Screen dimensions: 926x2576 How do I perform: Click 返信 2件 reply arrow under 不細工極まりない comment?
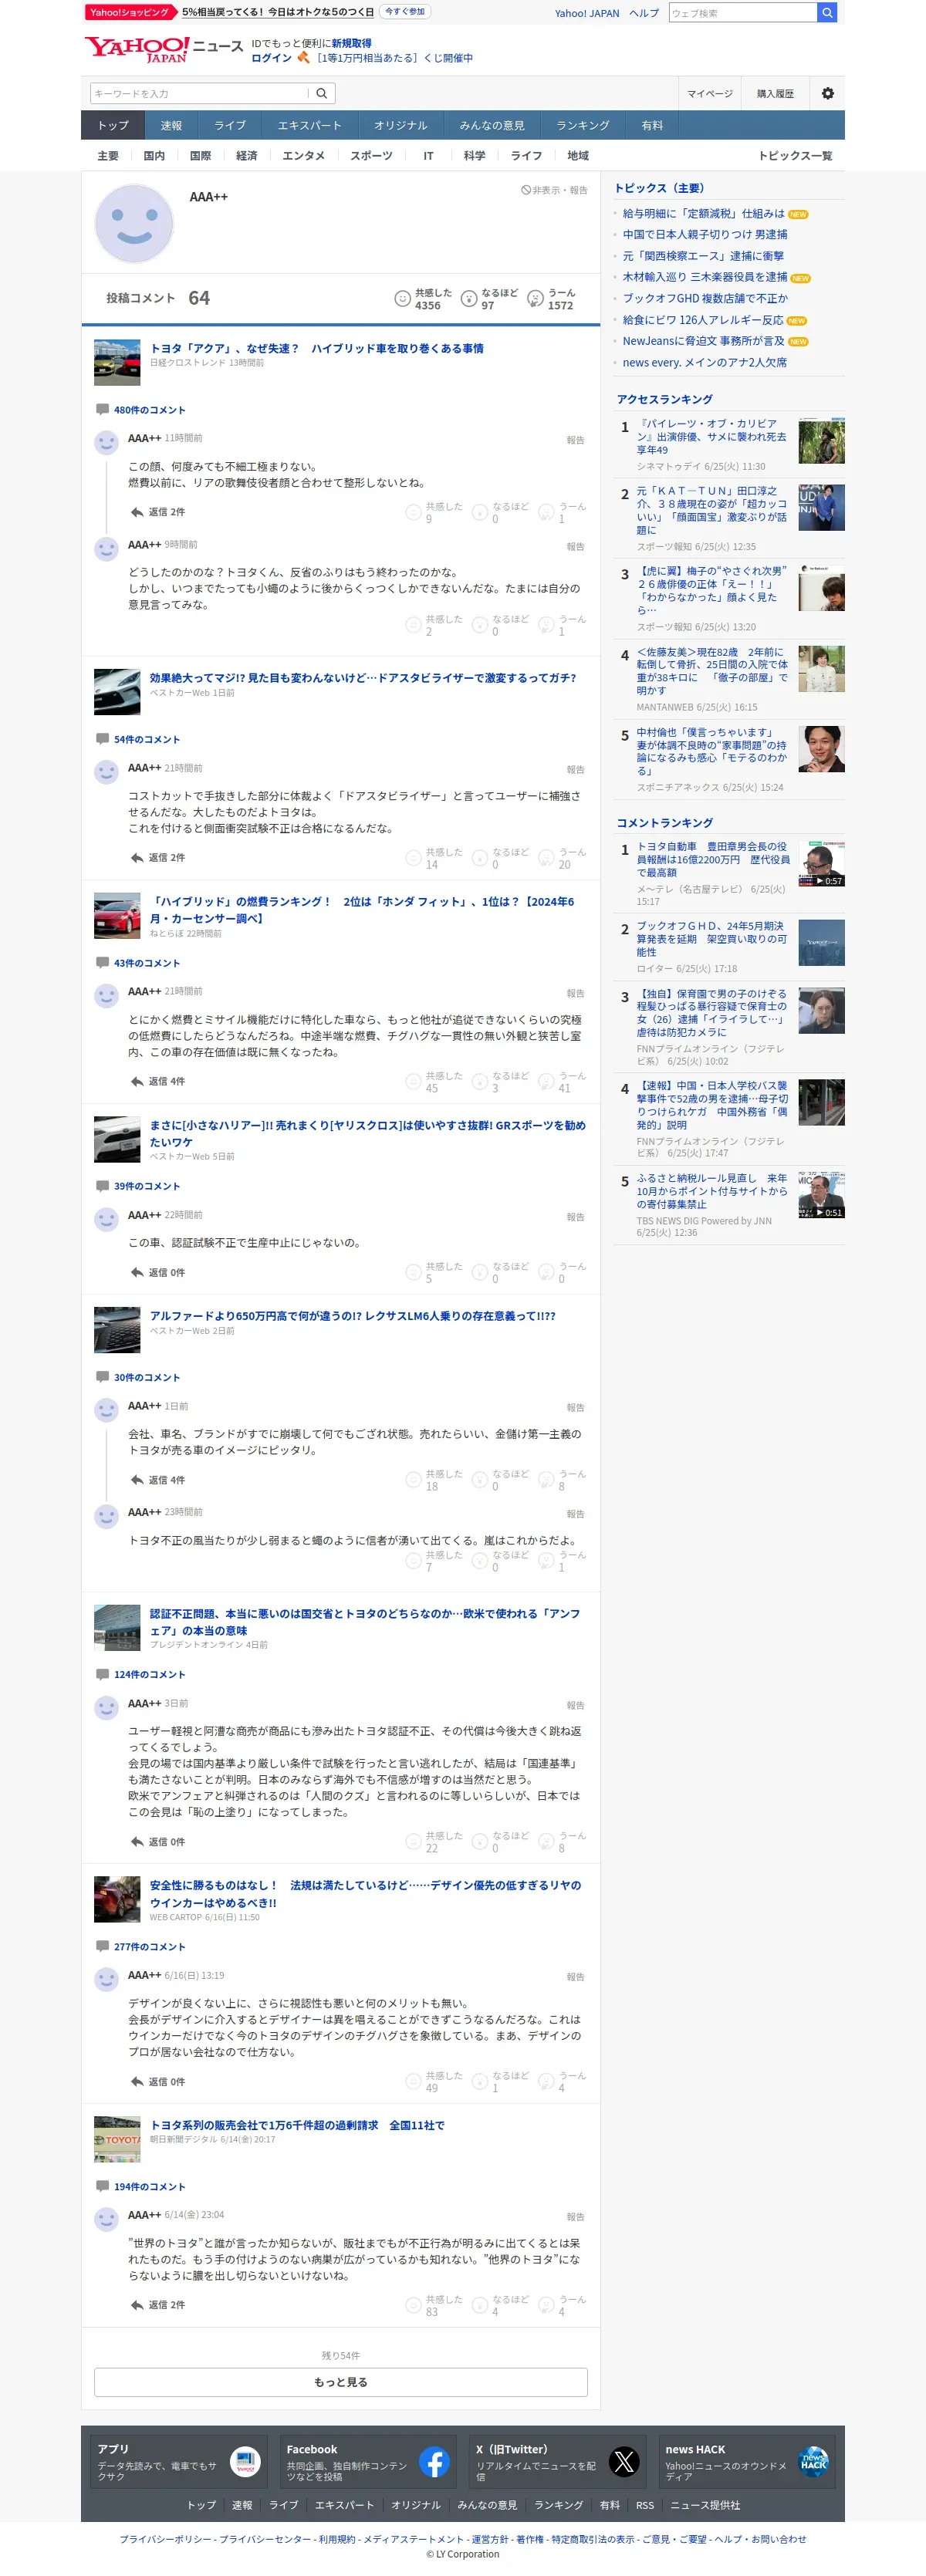[x=158, y=512]
